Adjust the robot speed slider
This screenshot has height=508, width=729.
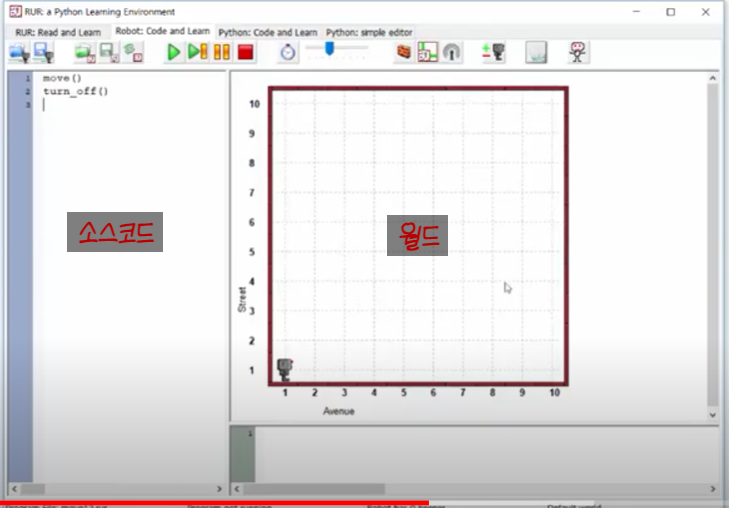point(329,47)
